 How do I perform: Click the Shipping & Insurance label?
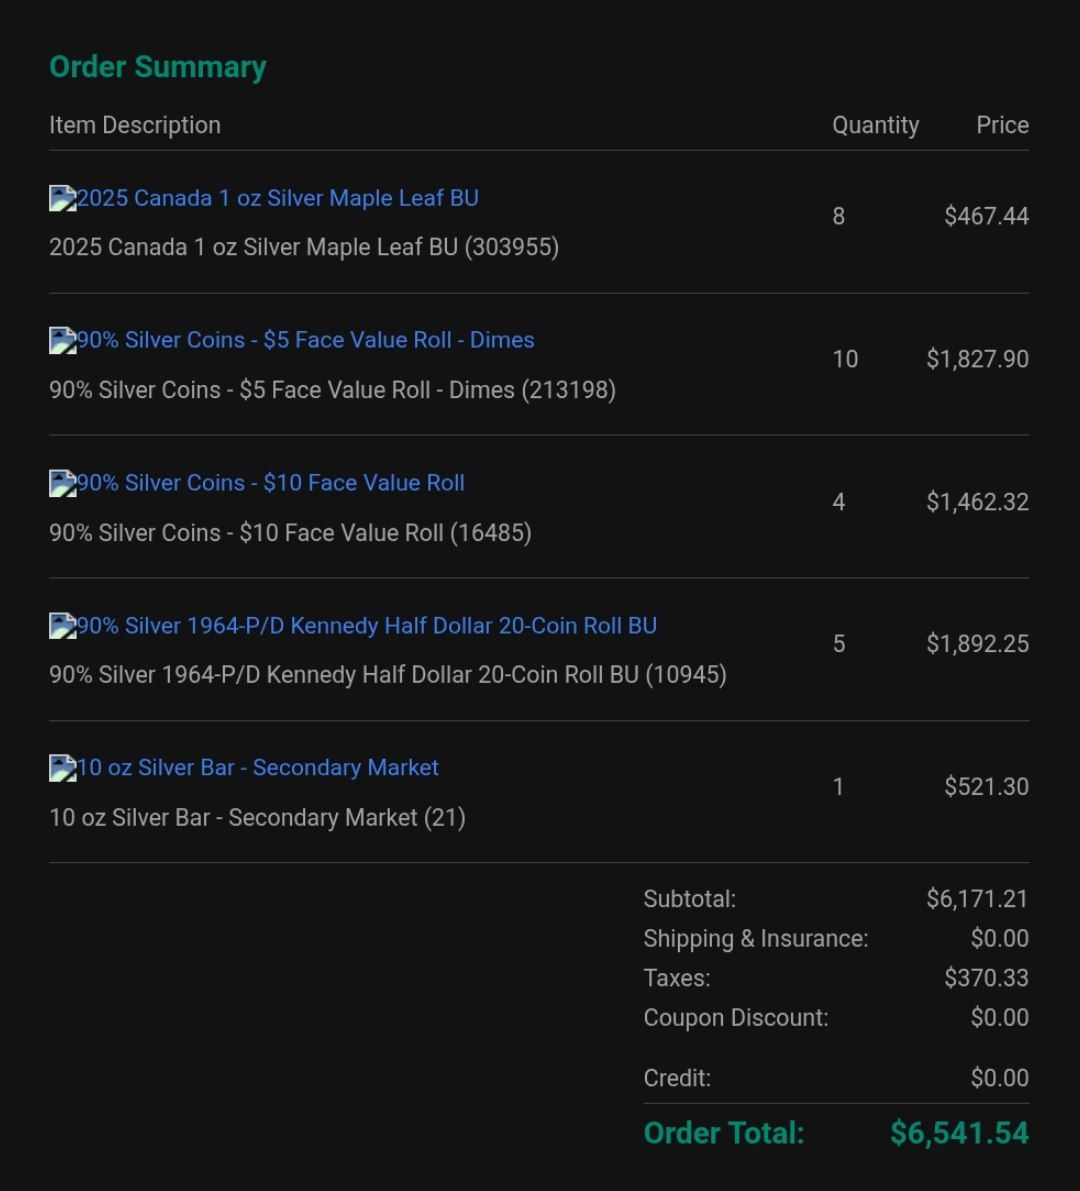(756, 939)
